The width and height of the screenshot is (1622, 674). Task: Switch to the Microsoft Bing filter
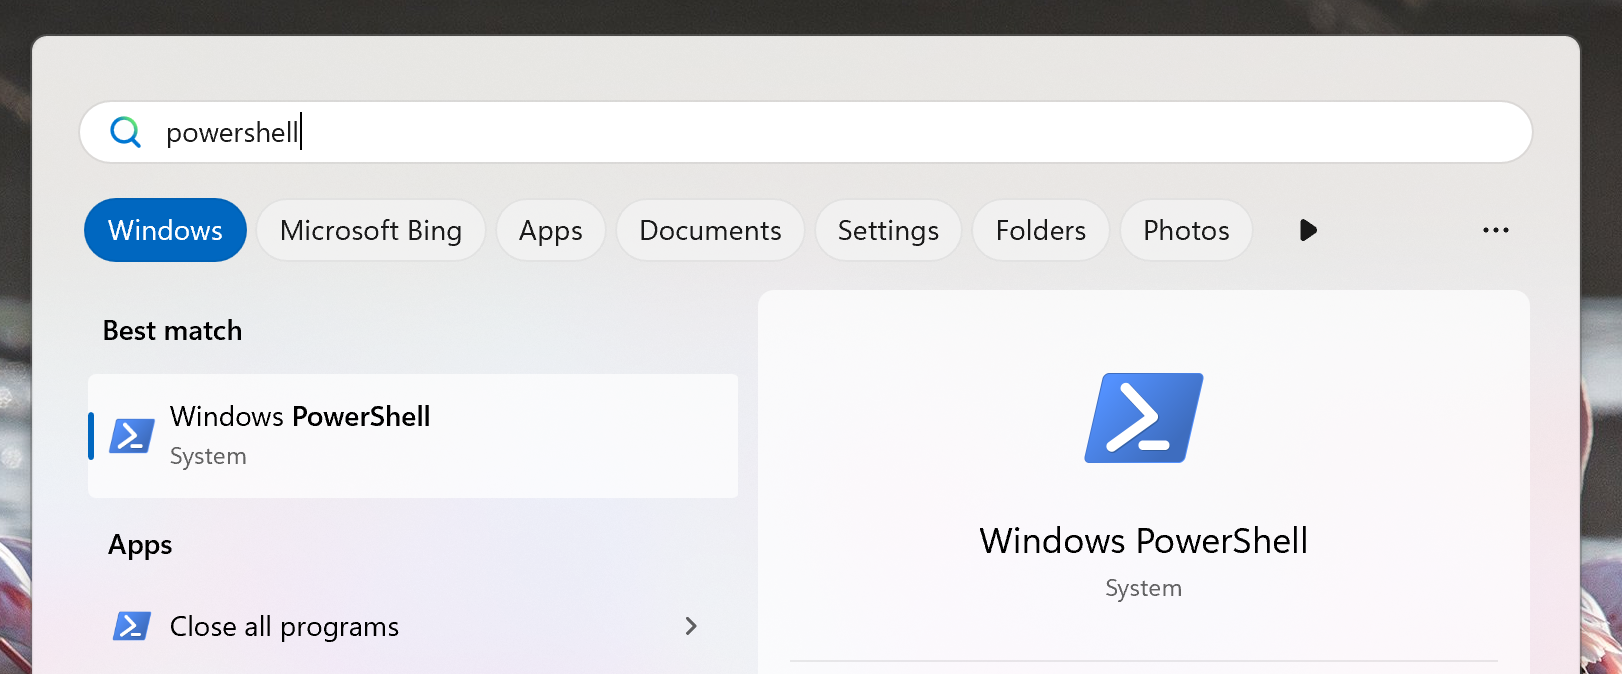coord(370,230)
